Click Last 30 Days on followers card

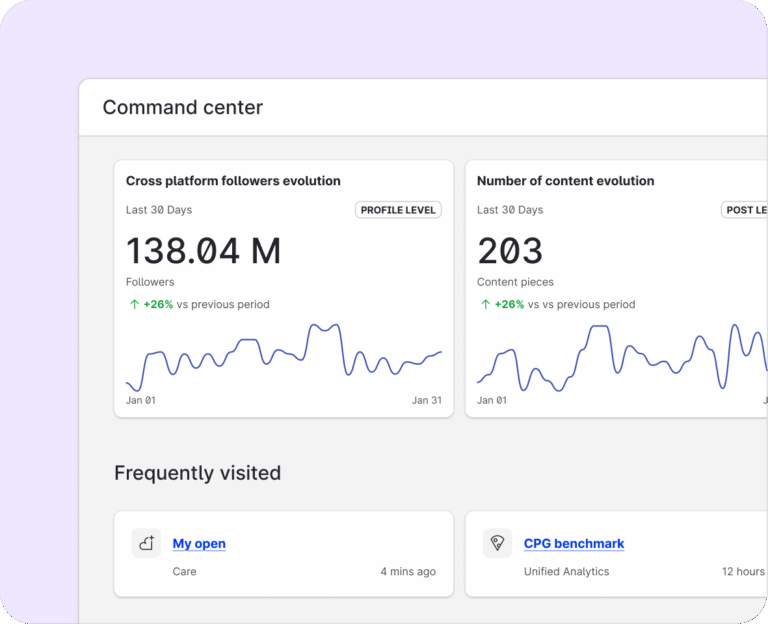click(159, 210)
